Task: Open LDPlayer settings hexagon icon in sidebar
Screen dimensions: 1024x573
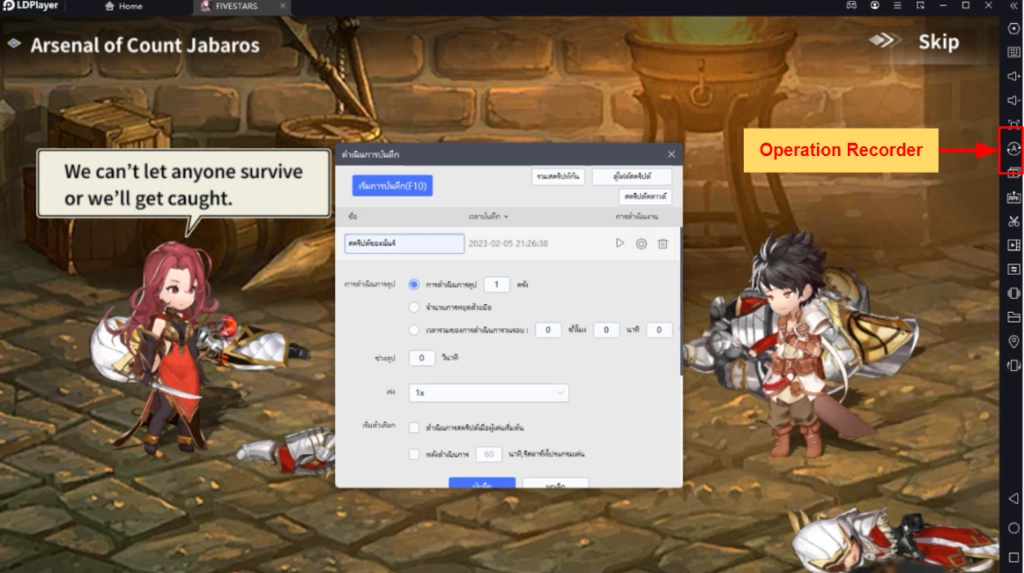Action: (1014, 29)
